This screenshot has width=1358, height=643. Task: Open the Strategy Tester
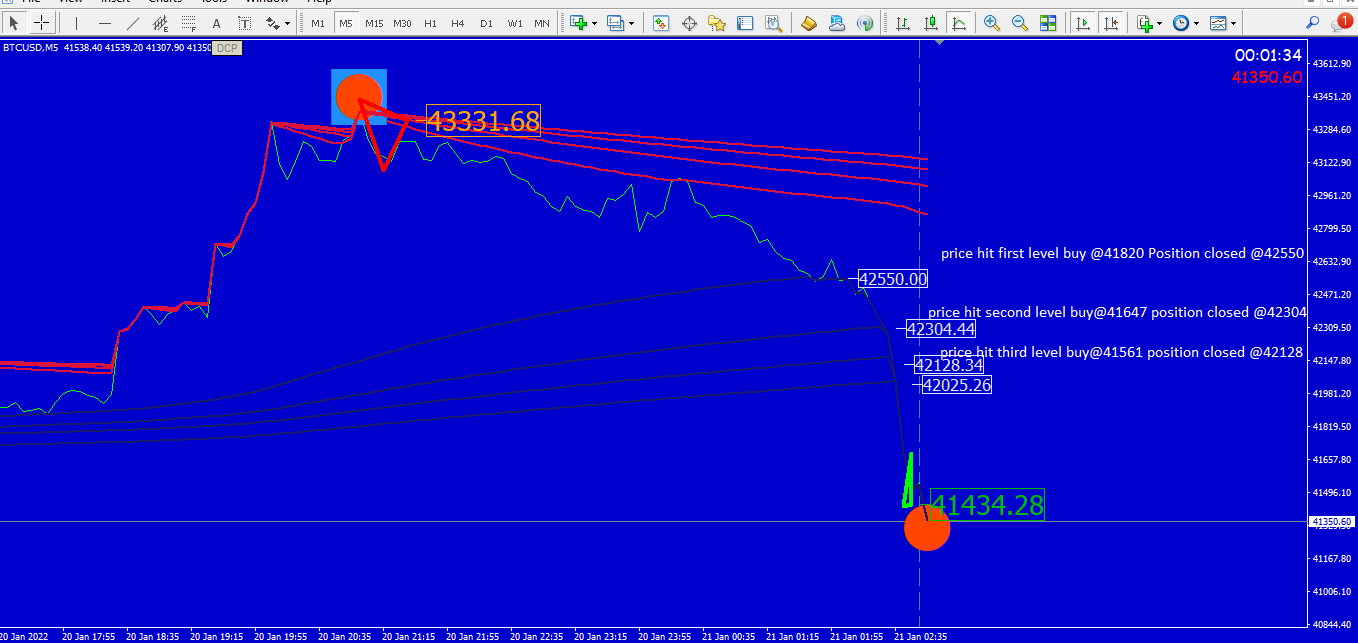point(773,22)
